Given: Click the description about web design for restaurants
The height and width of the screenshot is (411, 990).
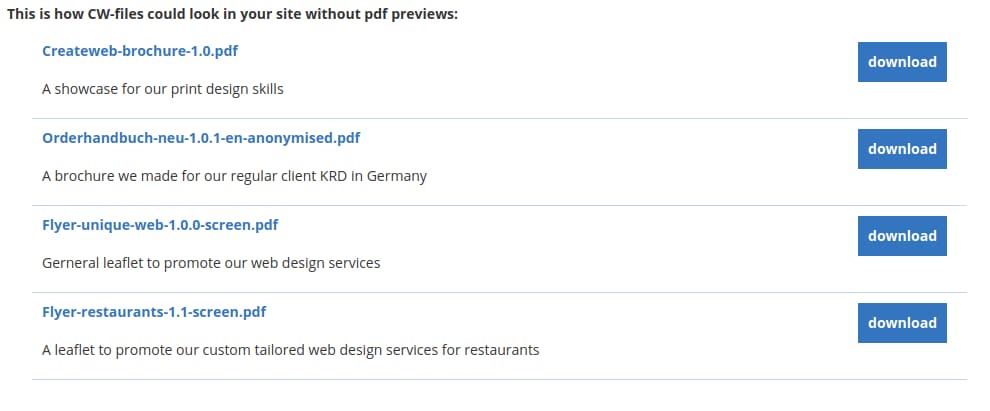Looking at the screenshot, I should [x=290, y=350].
